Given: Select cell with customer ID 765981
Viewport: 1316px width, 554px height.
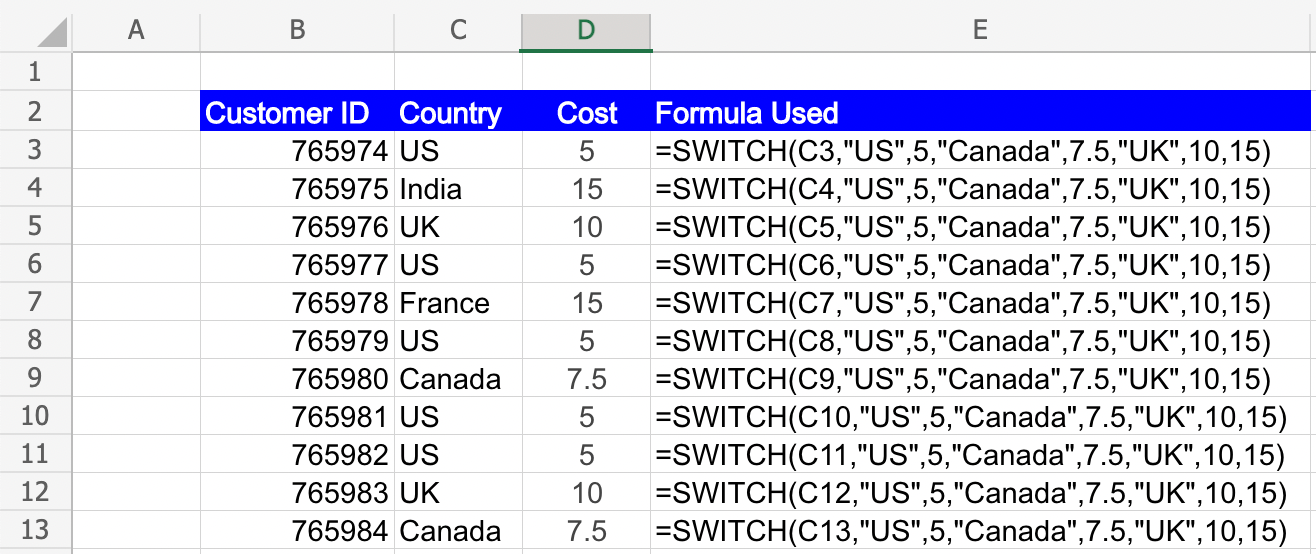Looking at the screenshot, I should 297,416.
